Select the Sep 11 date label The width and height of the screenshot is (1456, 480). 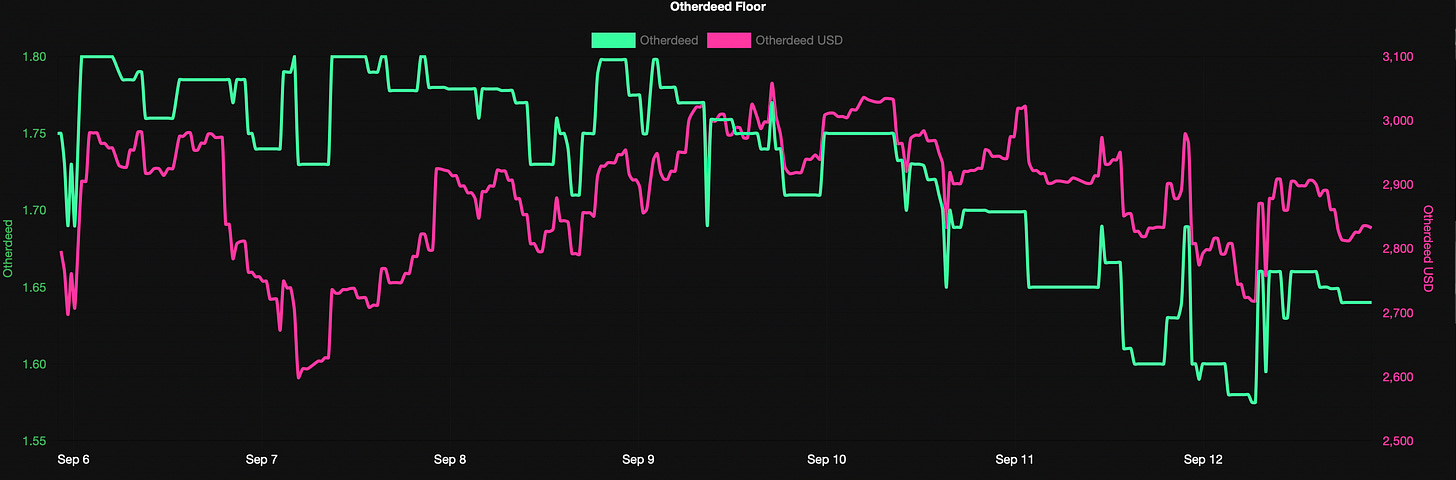point(1014,460)
